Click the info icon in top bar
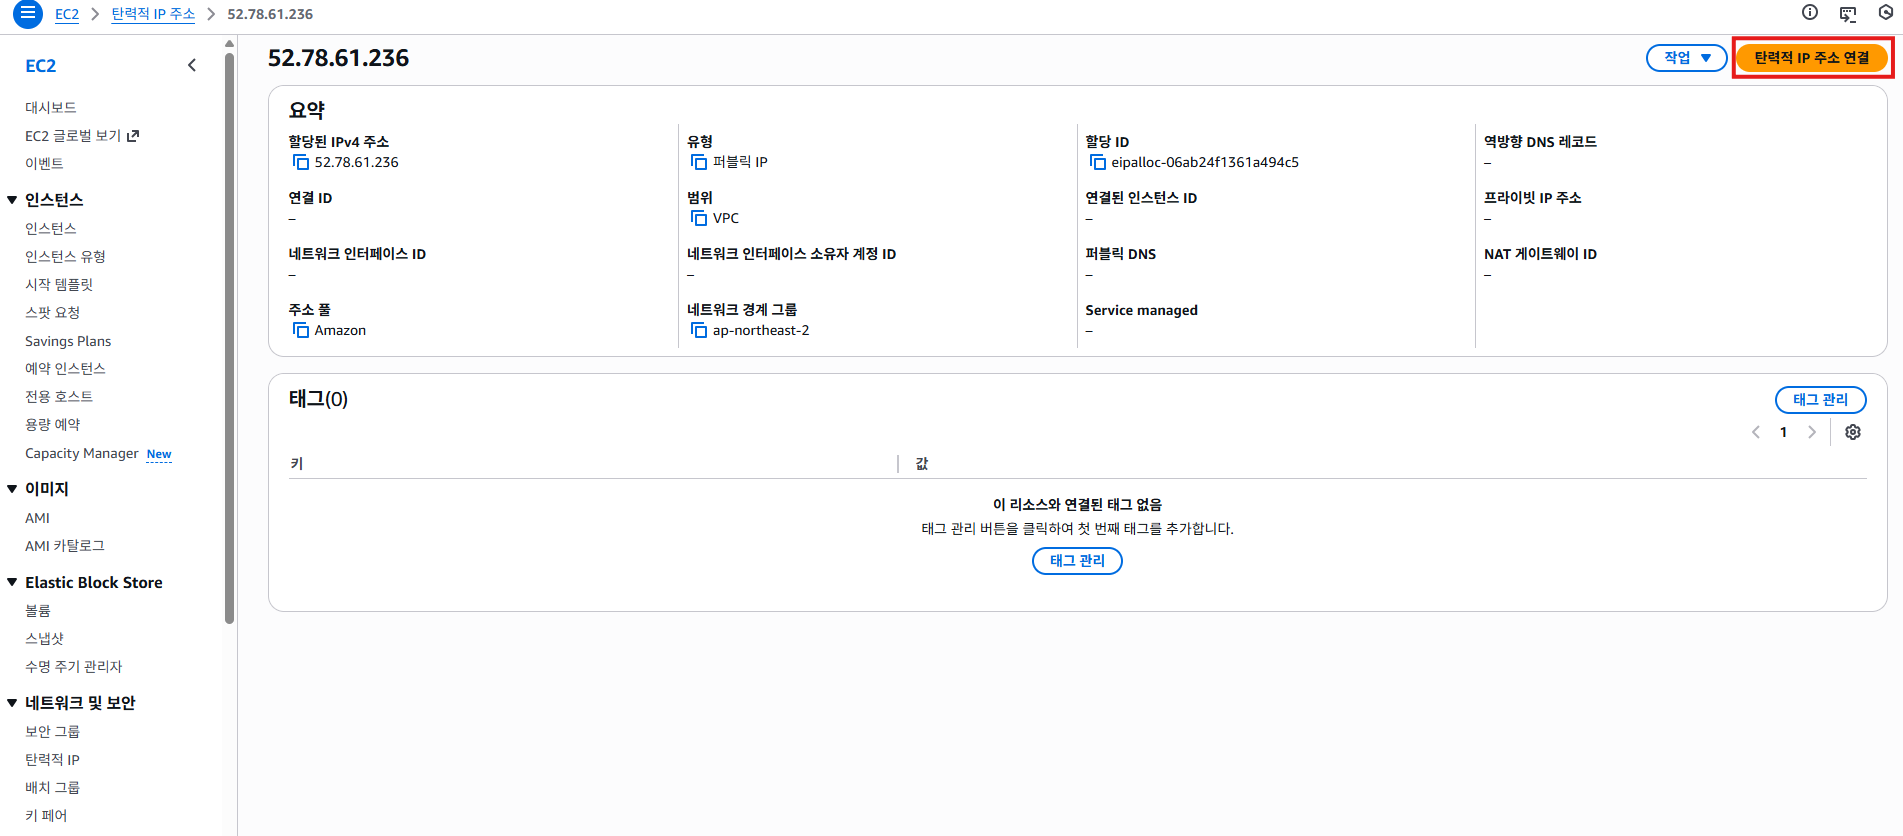Viewport: 1903px width, 836px height. (x=1809, y=13)
